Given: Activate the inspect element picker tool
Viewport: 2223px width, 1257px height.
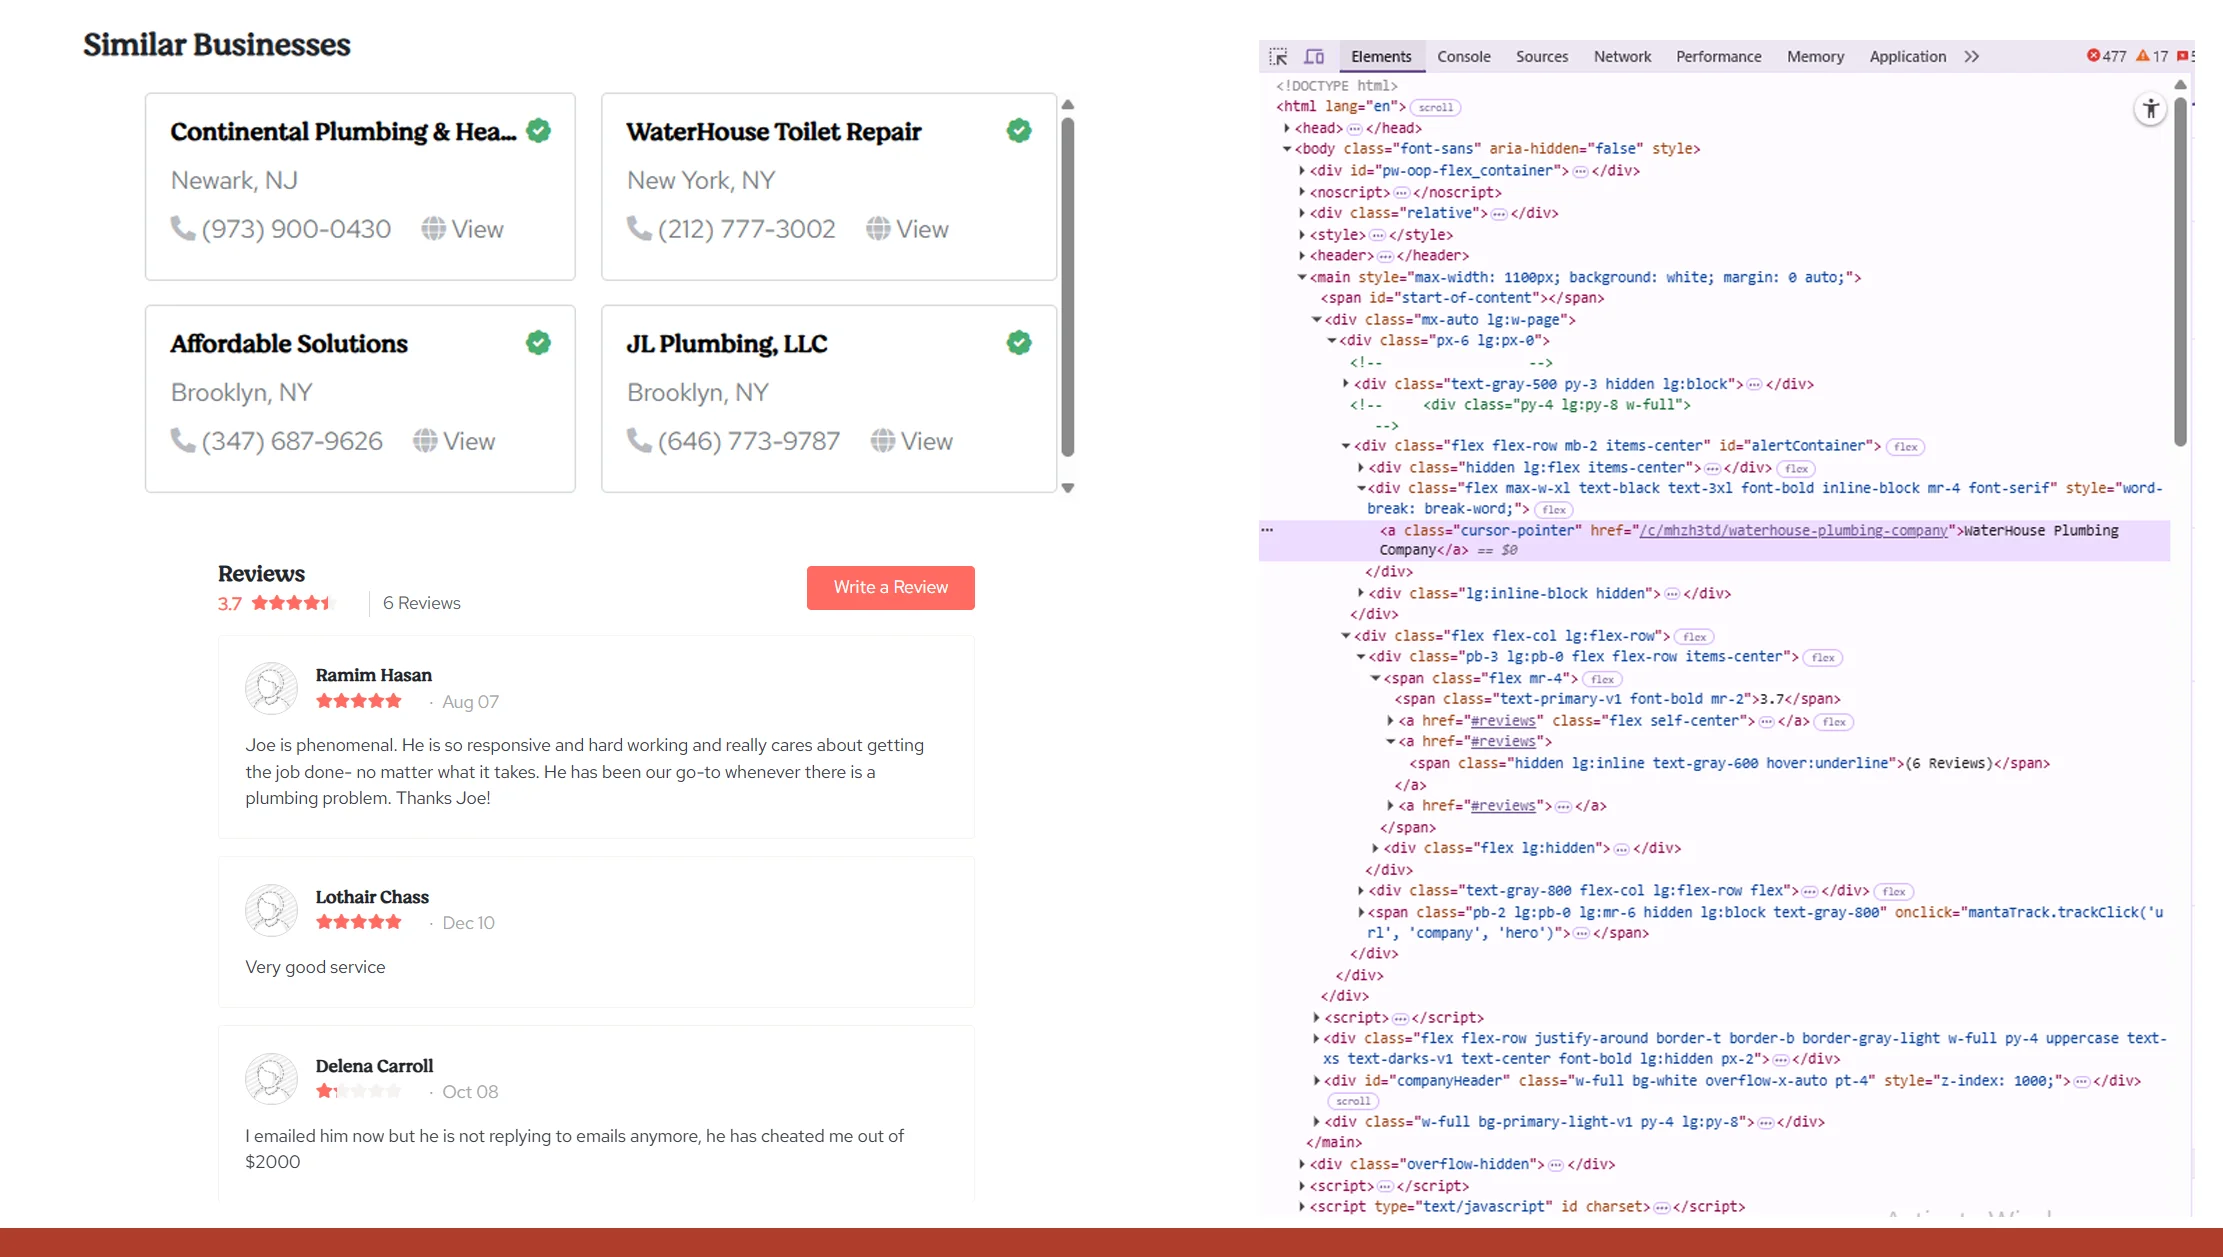Looking at the screenshot, I should 1280,56.
